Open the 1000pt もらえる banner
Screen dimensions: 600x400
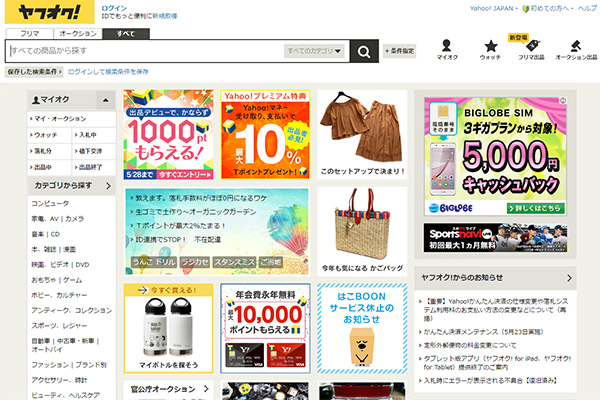click(168, 135)
